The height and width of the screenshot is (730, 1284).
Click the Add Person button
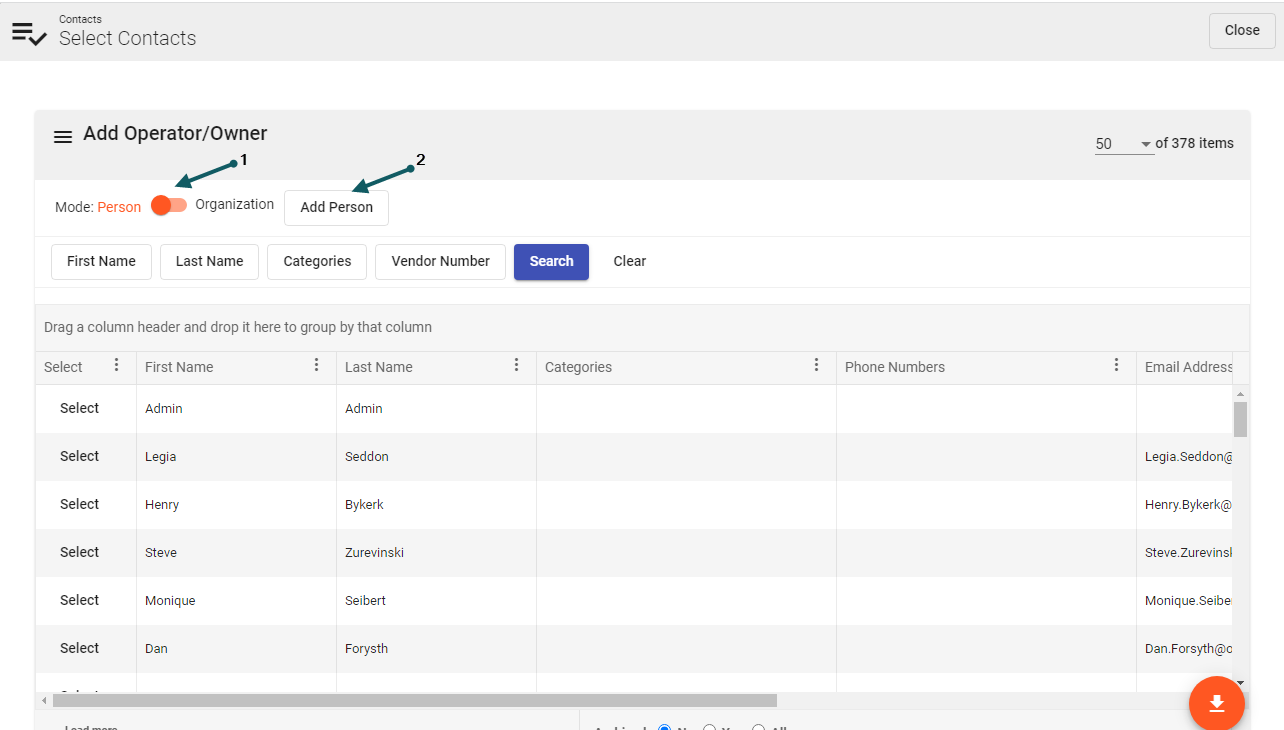[336, 208]
